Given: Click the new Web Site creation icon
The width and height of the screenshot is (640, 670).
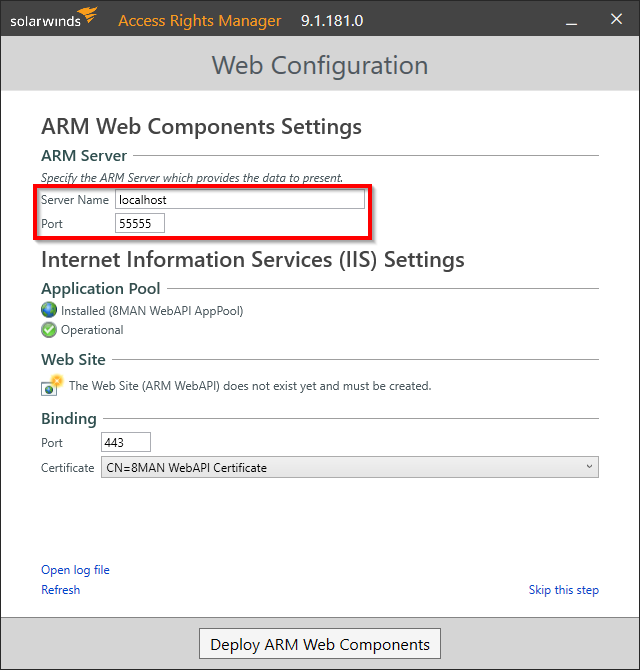Looking at the screenshot, I should pyautogui.click(x=52, y=385).
